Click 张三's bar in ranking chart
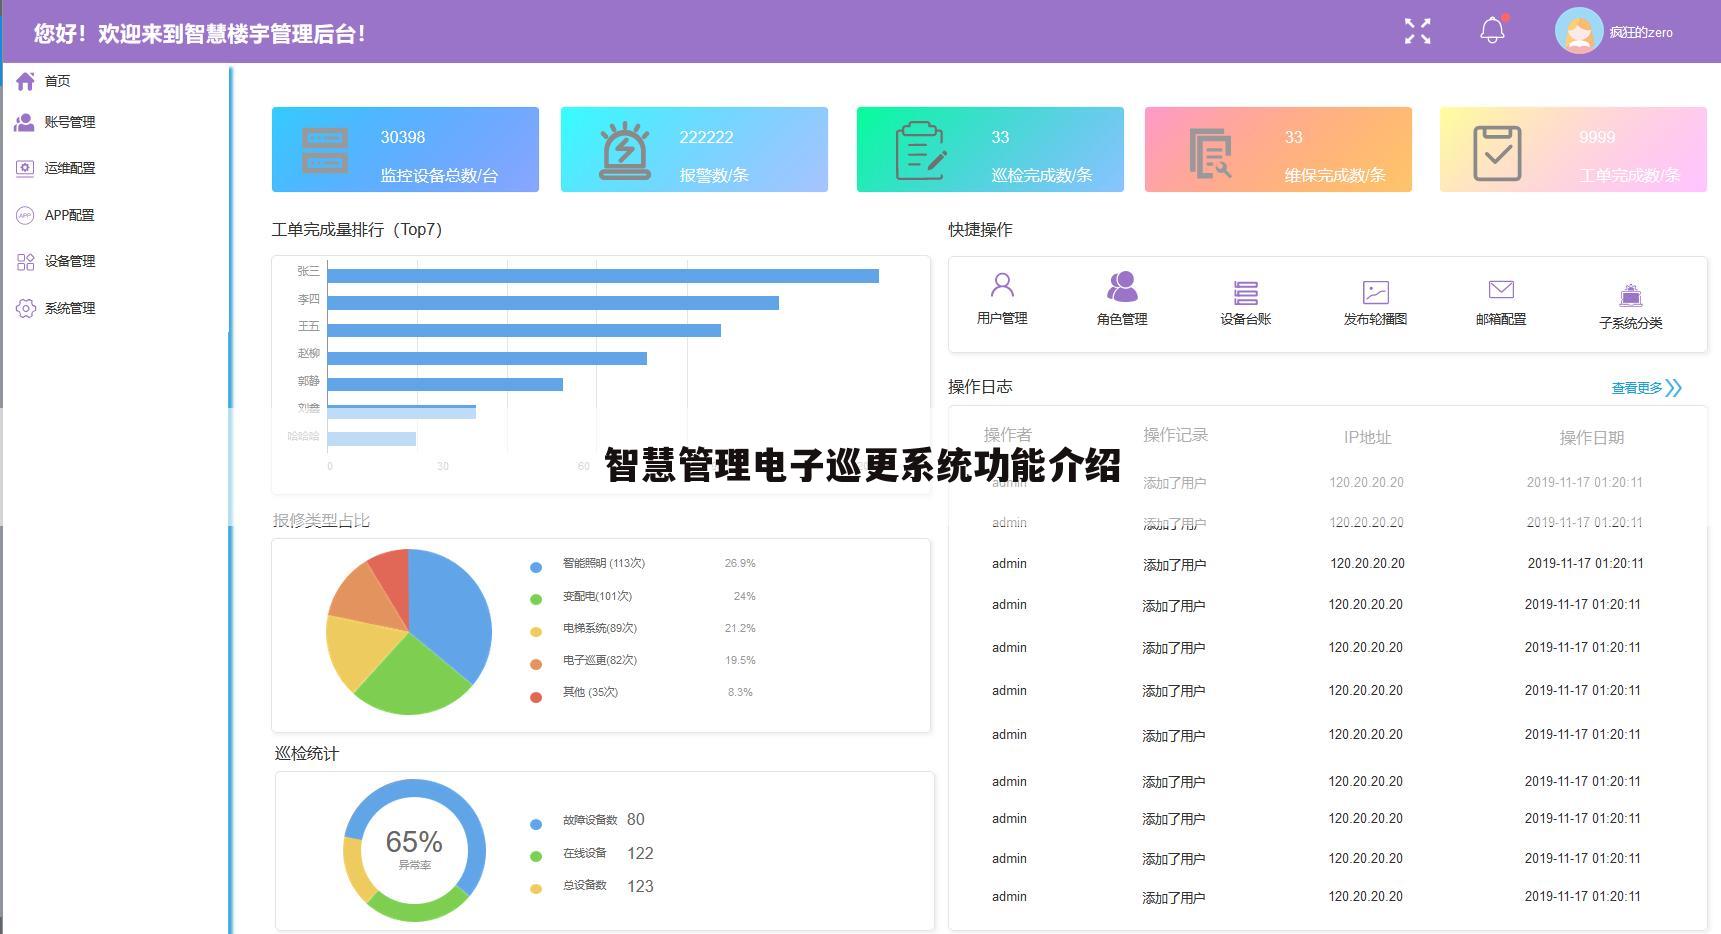The image size is (1721, 934). (x=603, y=276)
